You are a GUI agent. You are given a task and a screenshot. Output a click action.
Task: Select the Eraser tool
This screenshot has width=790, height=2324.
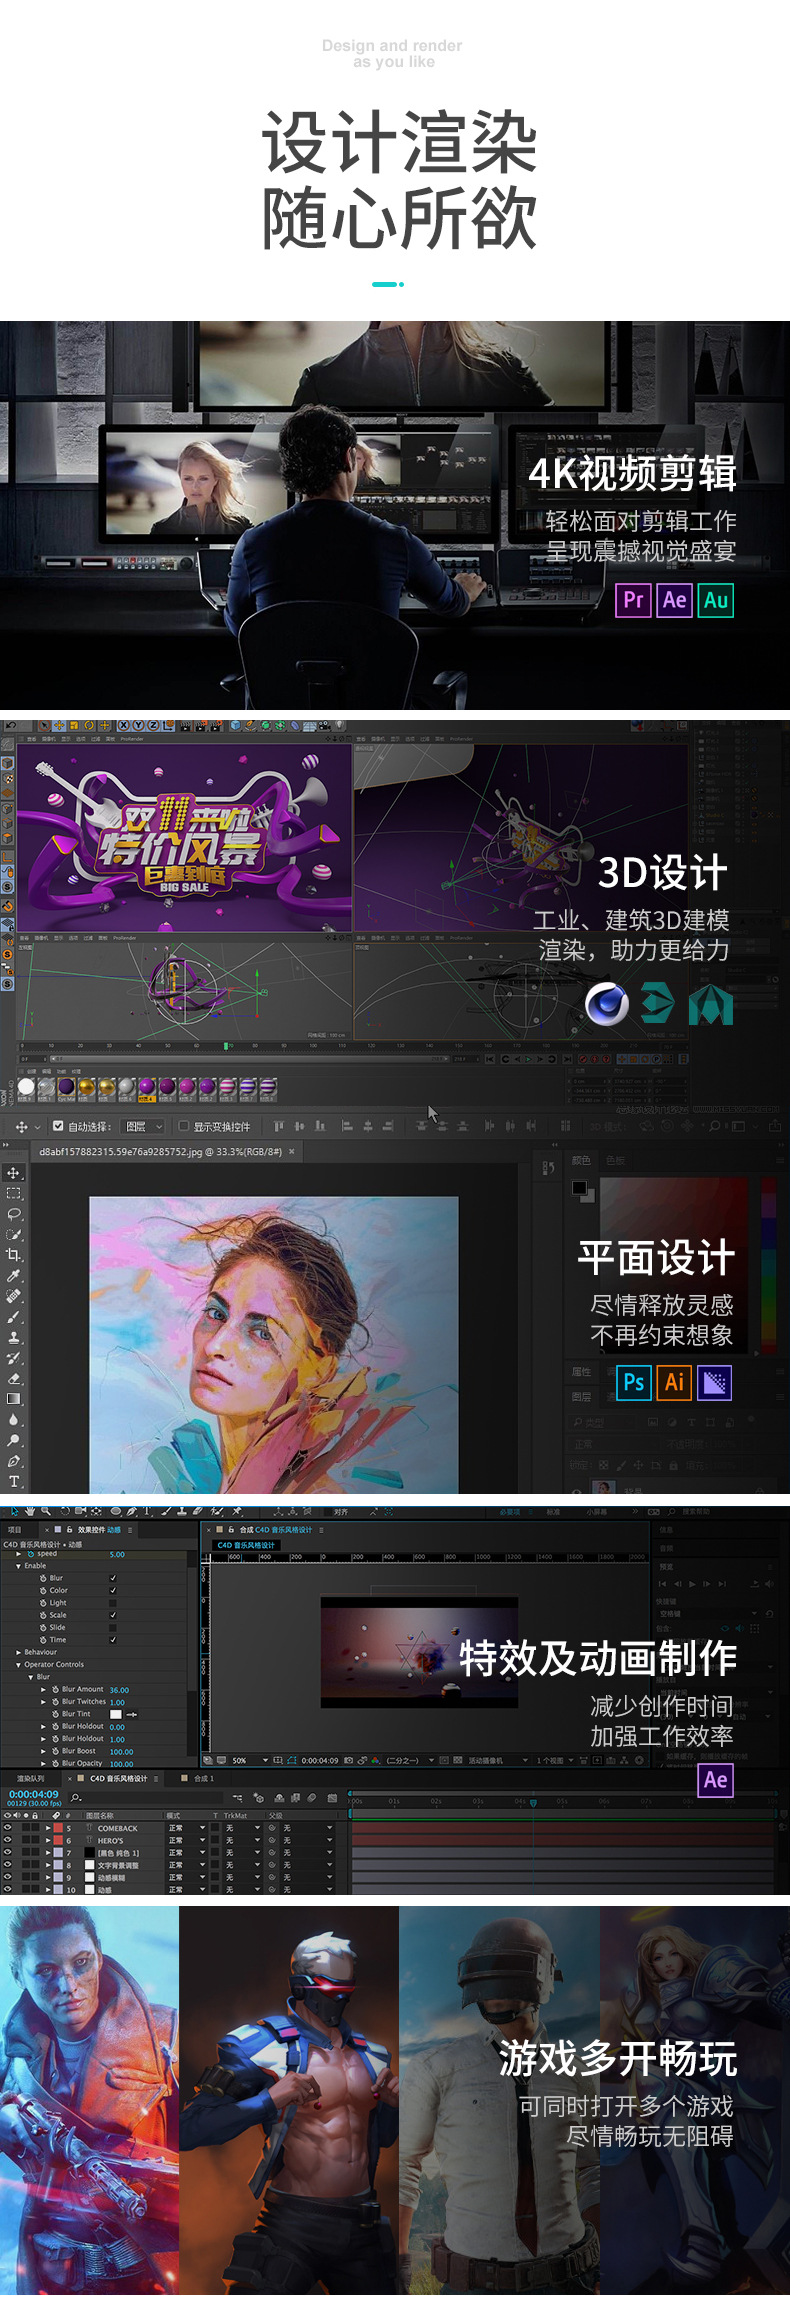[x=14, y=1378]
